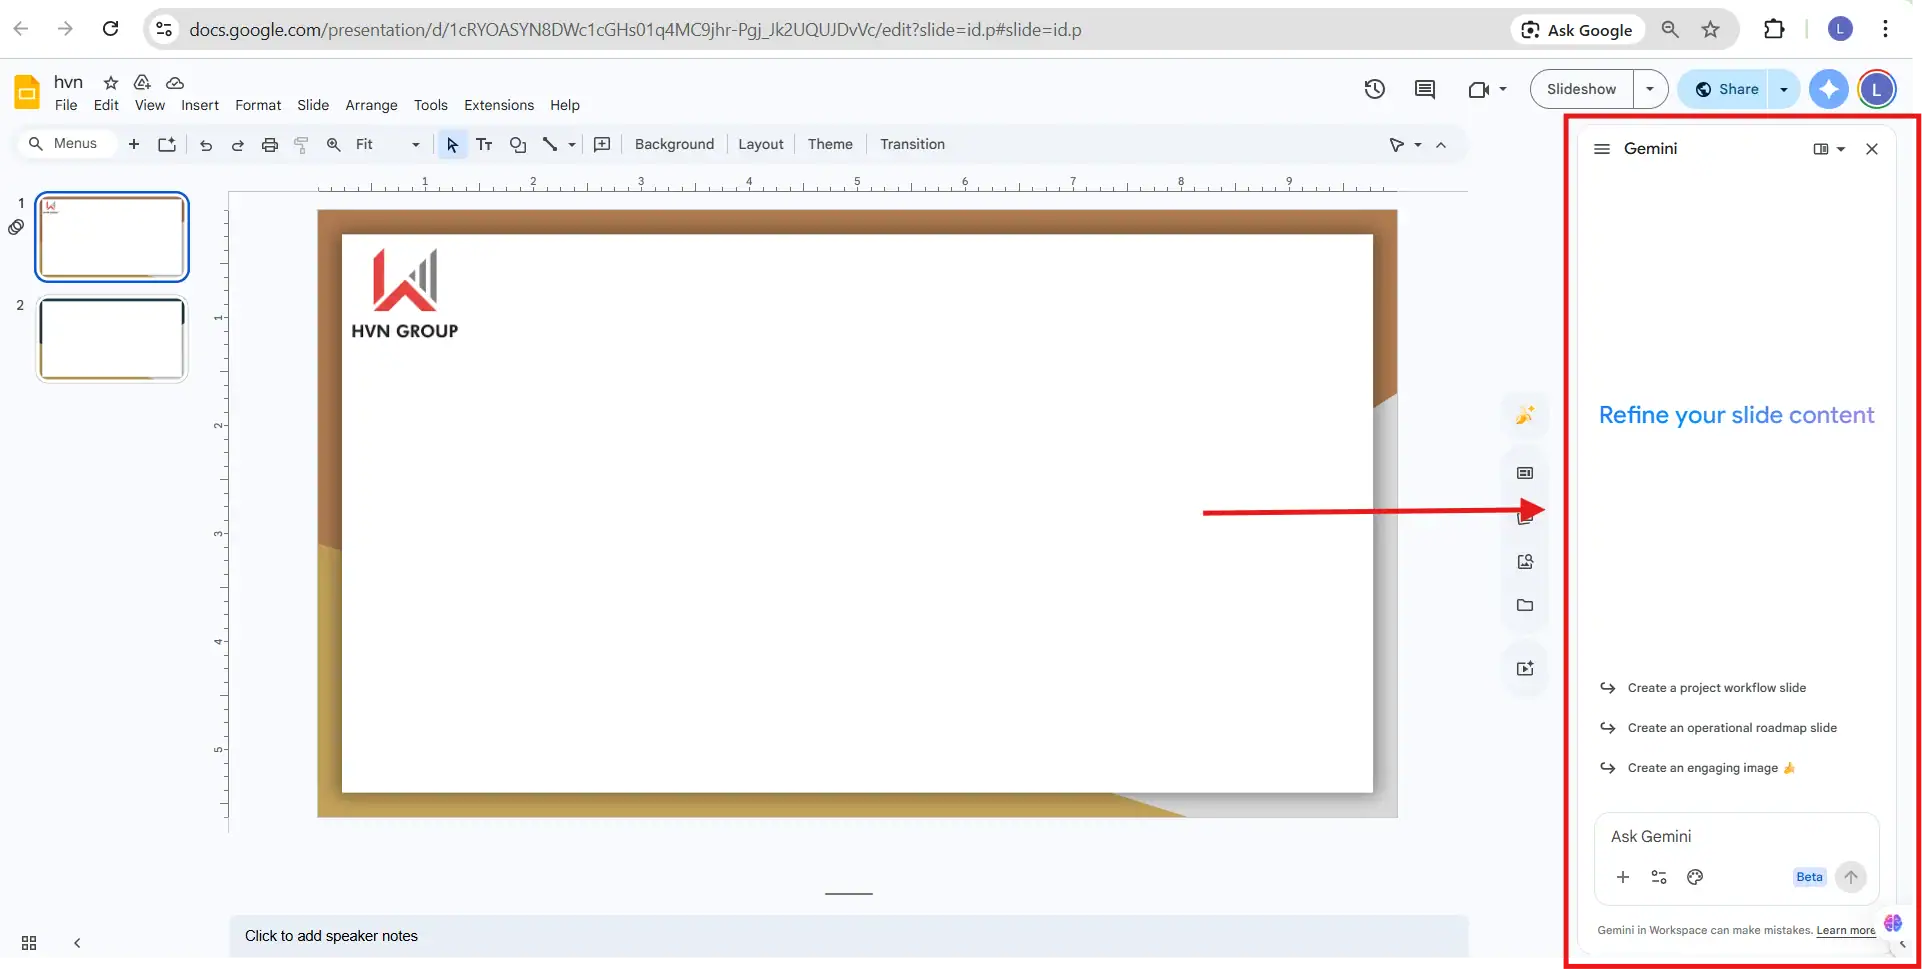Open the shape insert tool
This screenshot has height=970, width=1922.
(517, 144)
